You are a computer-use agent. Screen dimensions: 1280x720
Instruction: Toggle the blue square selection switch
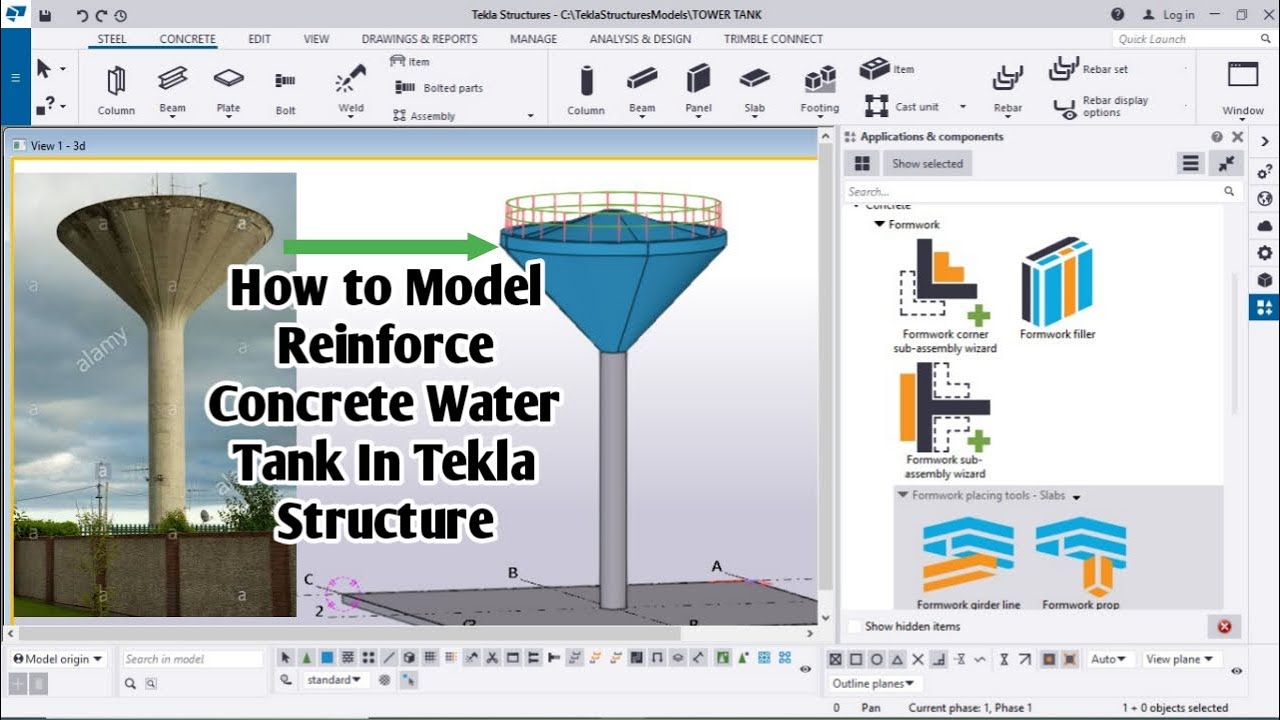(x=327, y=658)
